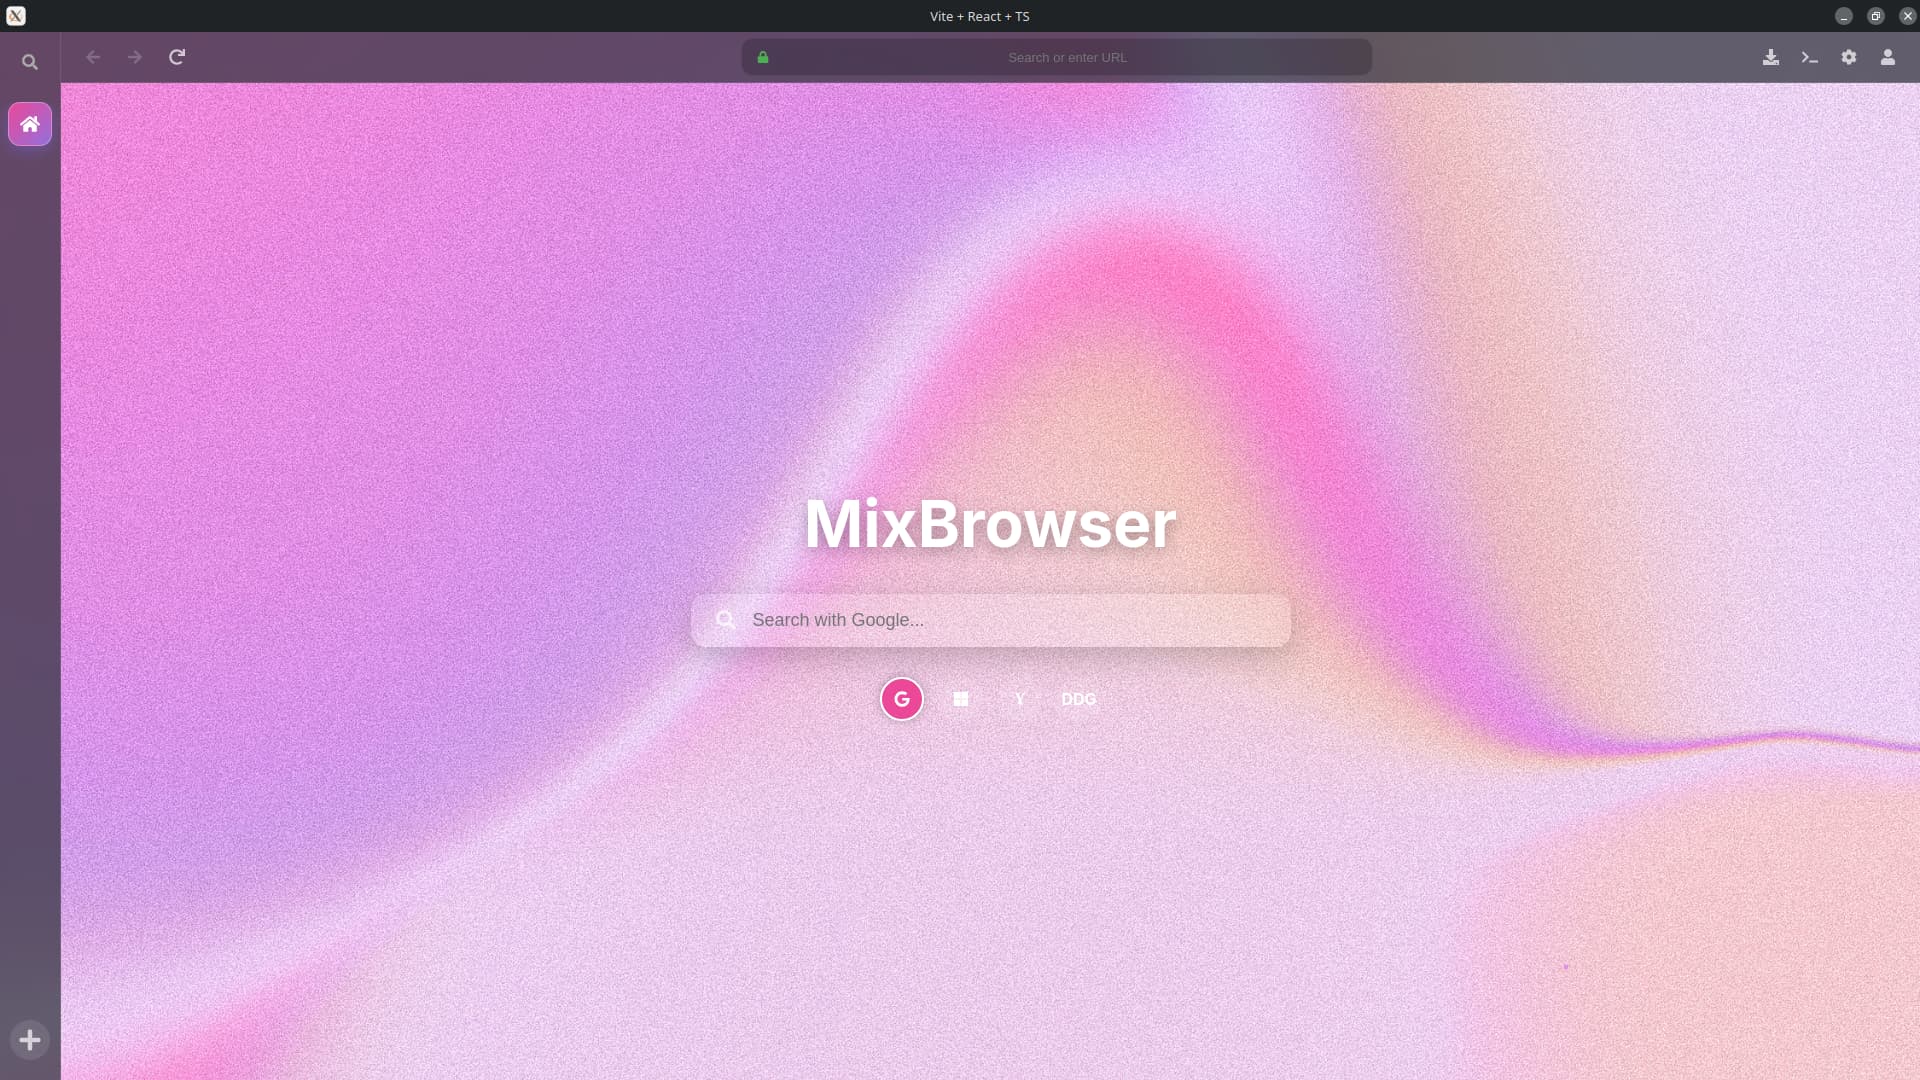Click the magnifier inside the center search box
This screenshot has width=1920, height=1080.
[726, 620]
